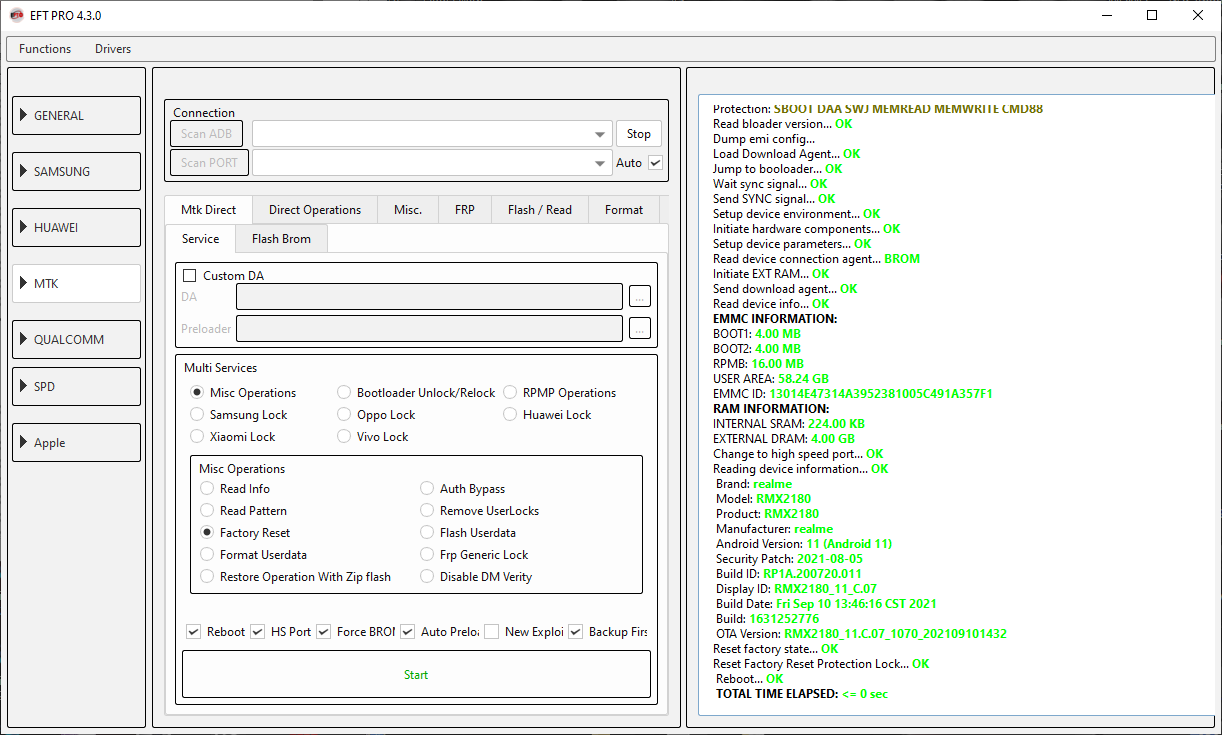Click the OTA Version value in log
Viewport: 1222px width, 735px height.
pyautogui.click(x=895, y=634)
